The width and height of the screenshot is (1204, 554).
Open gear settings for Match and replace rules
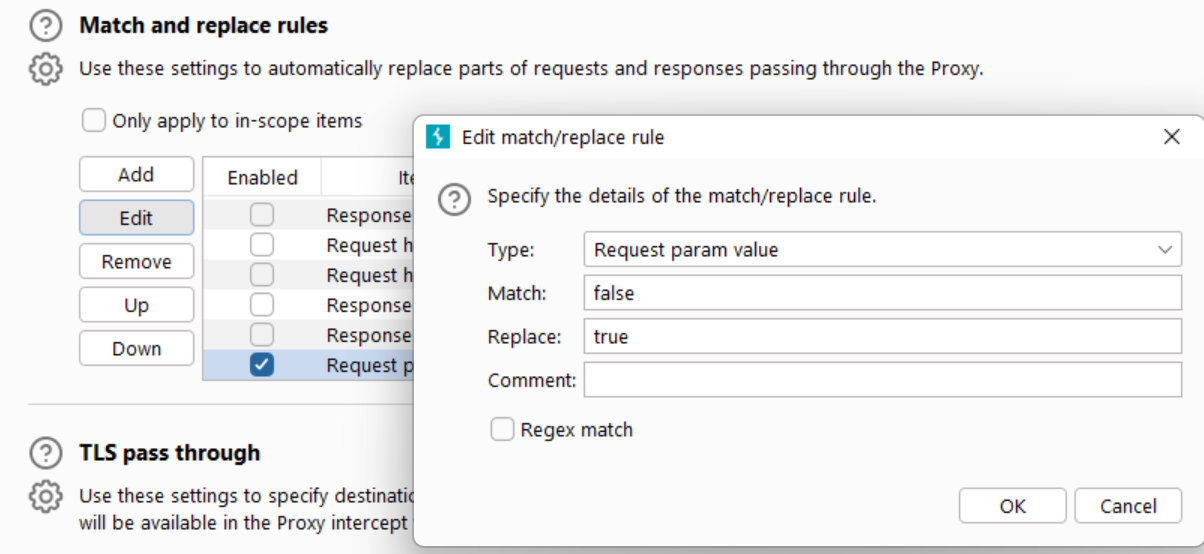tap(45, 70)
